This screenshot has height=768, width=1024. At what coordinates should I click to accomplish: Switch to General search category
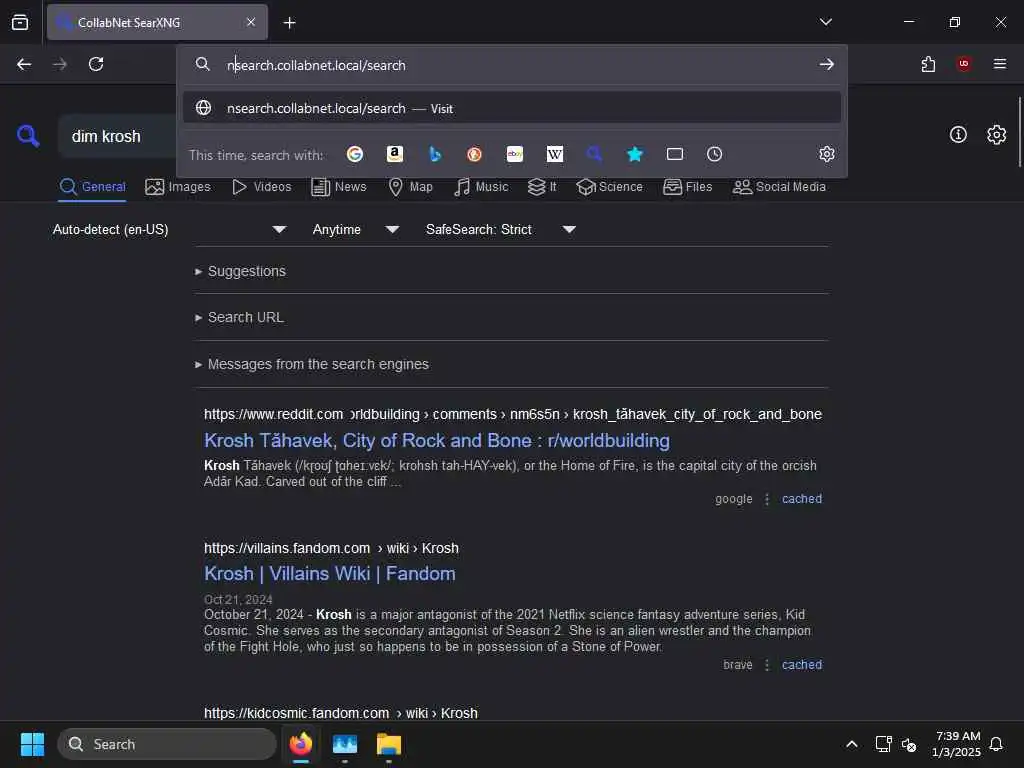pos(92,187)
